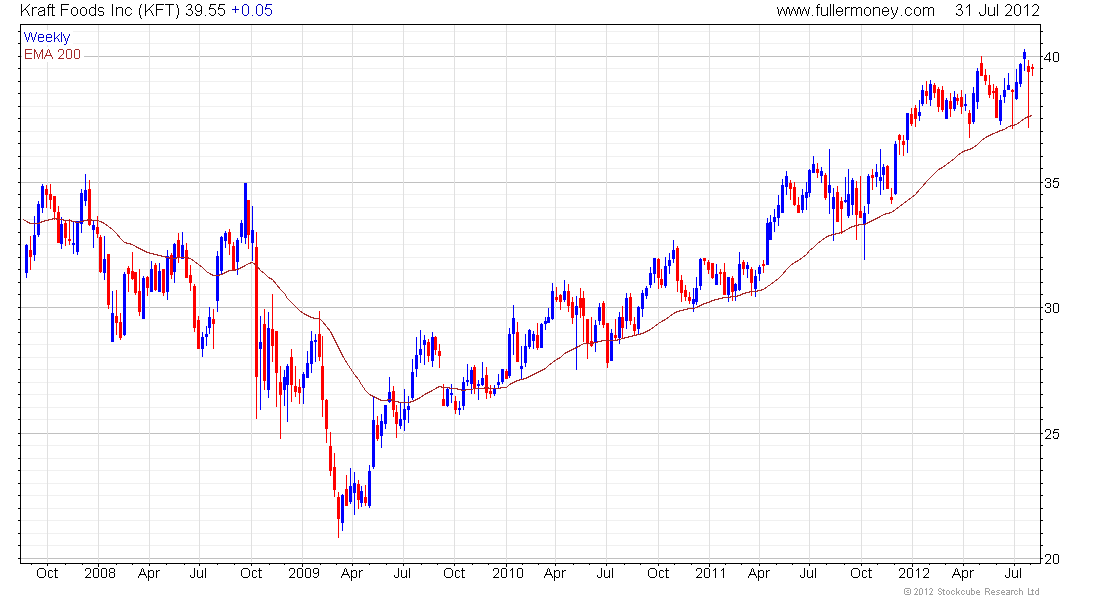The width and height of the screenshot is (1100, 600).
Task: Click the date '31 Jul 2012'
Action: 997,11
